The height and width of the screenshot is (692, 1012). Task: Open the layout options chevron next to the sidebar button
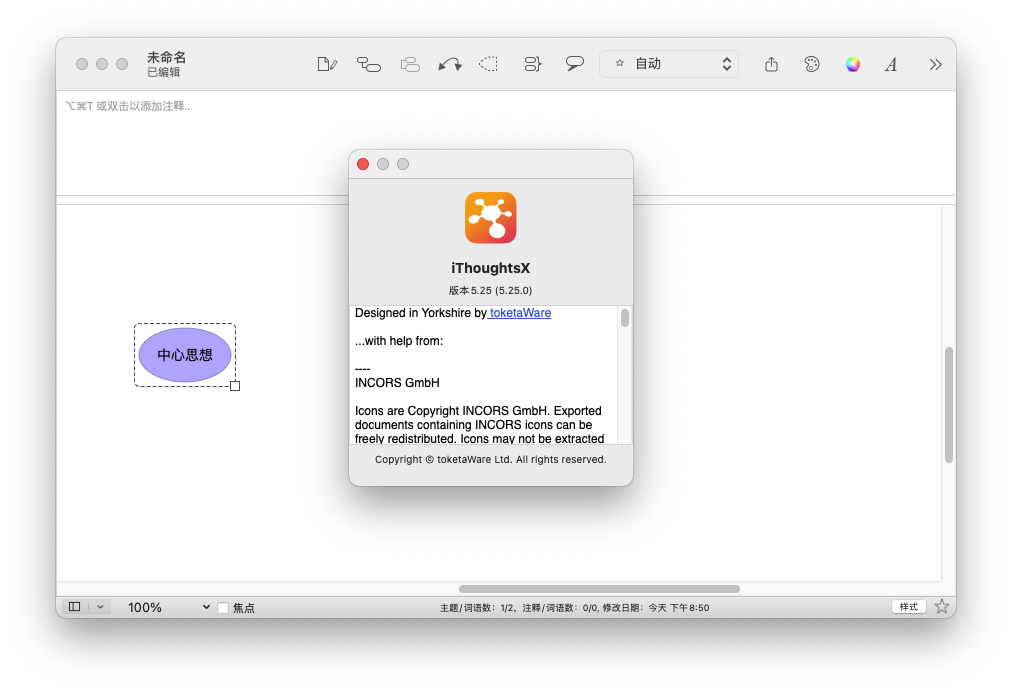(100, 607)
